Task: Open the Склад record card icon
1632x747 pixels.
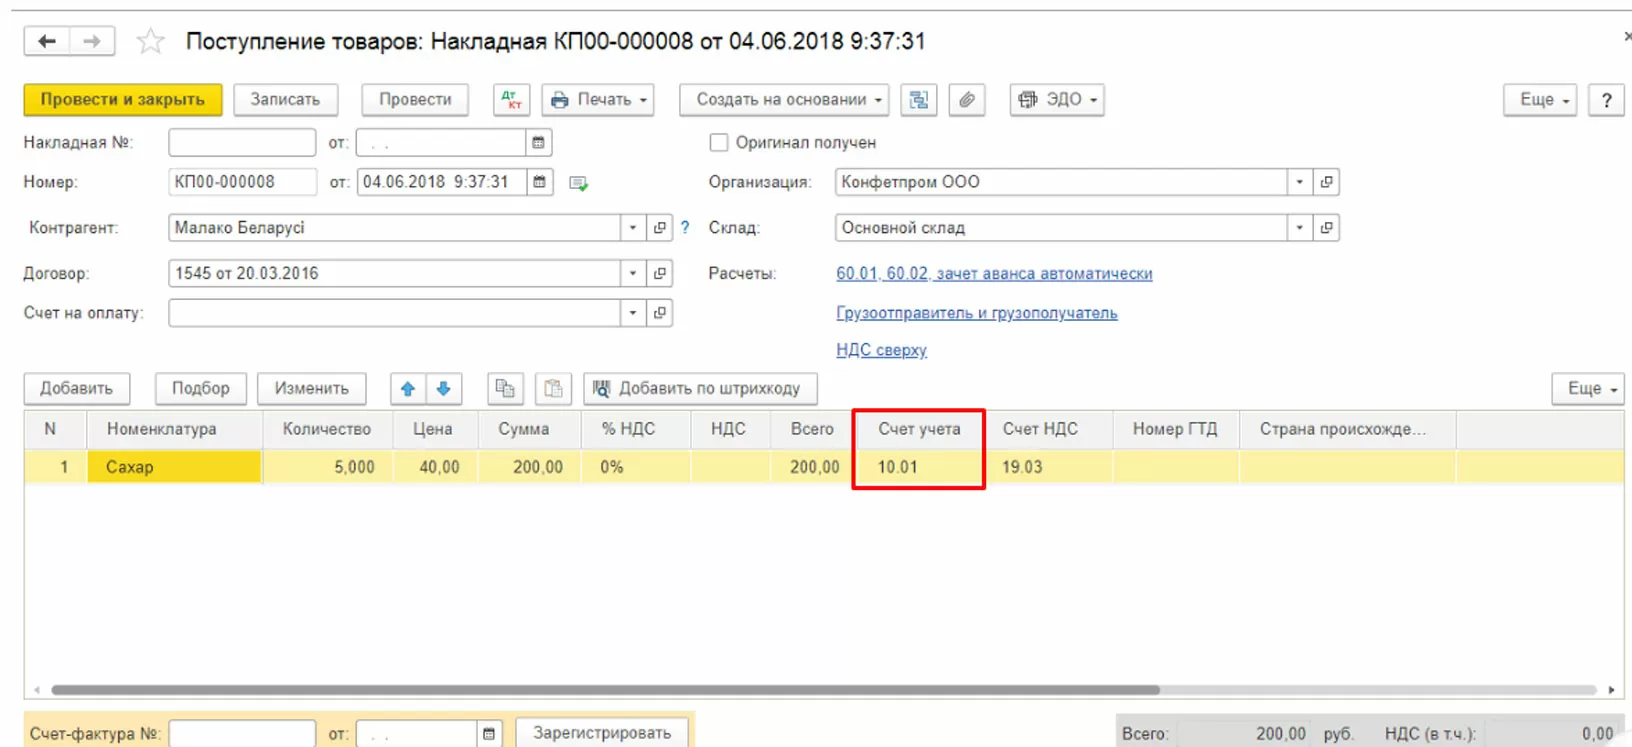Action: [x=1326, y=228]
